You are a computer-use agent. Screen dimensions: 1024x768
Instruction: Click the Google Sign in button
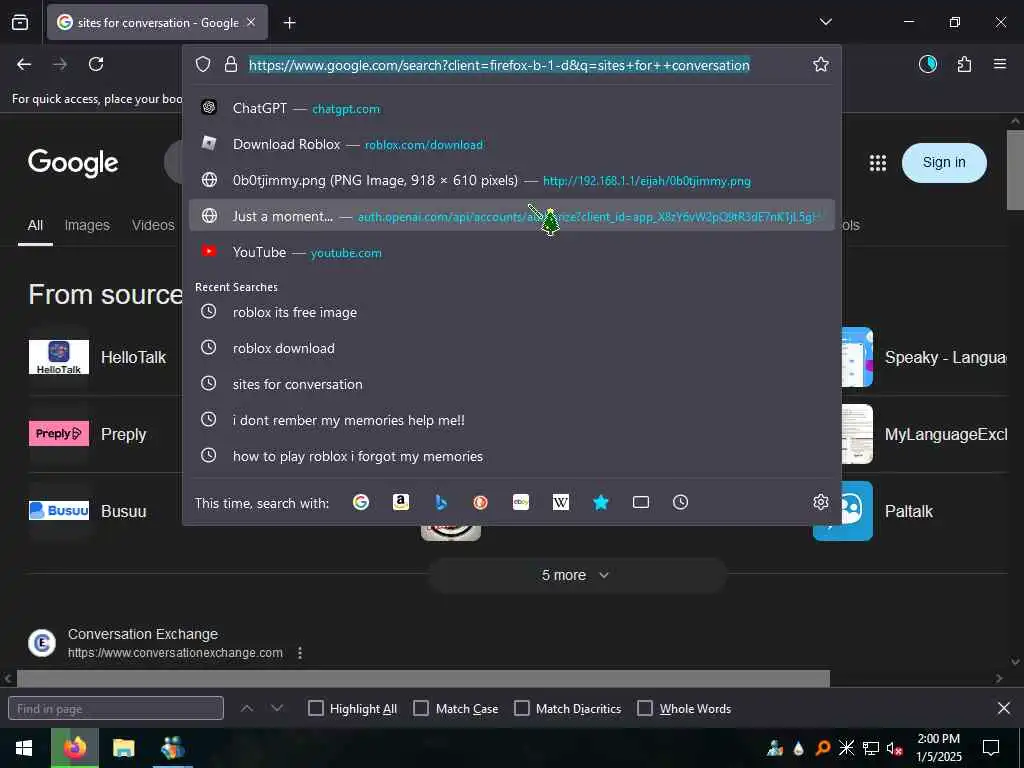944,163
